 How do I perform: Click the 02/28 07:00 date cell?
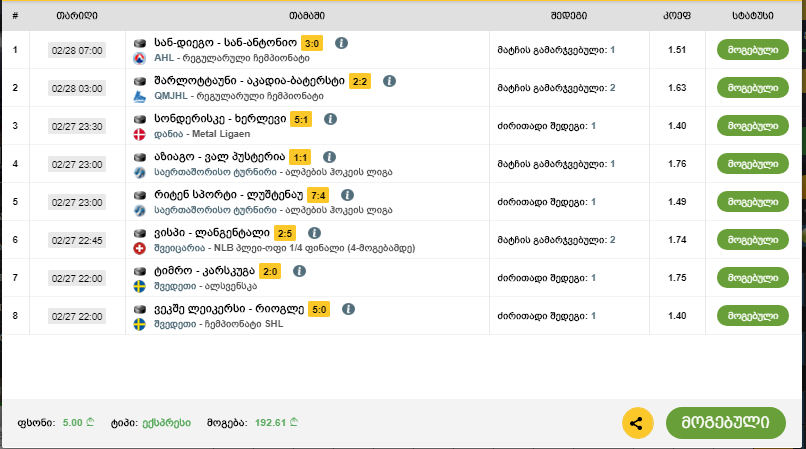tap(77, 50)
